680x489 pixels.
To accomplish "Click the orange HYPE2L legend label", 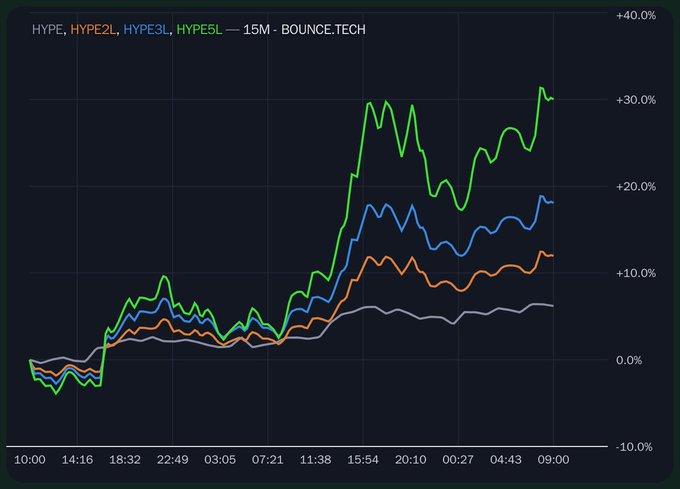I will (x=93, y=29).
